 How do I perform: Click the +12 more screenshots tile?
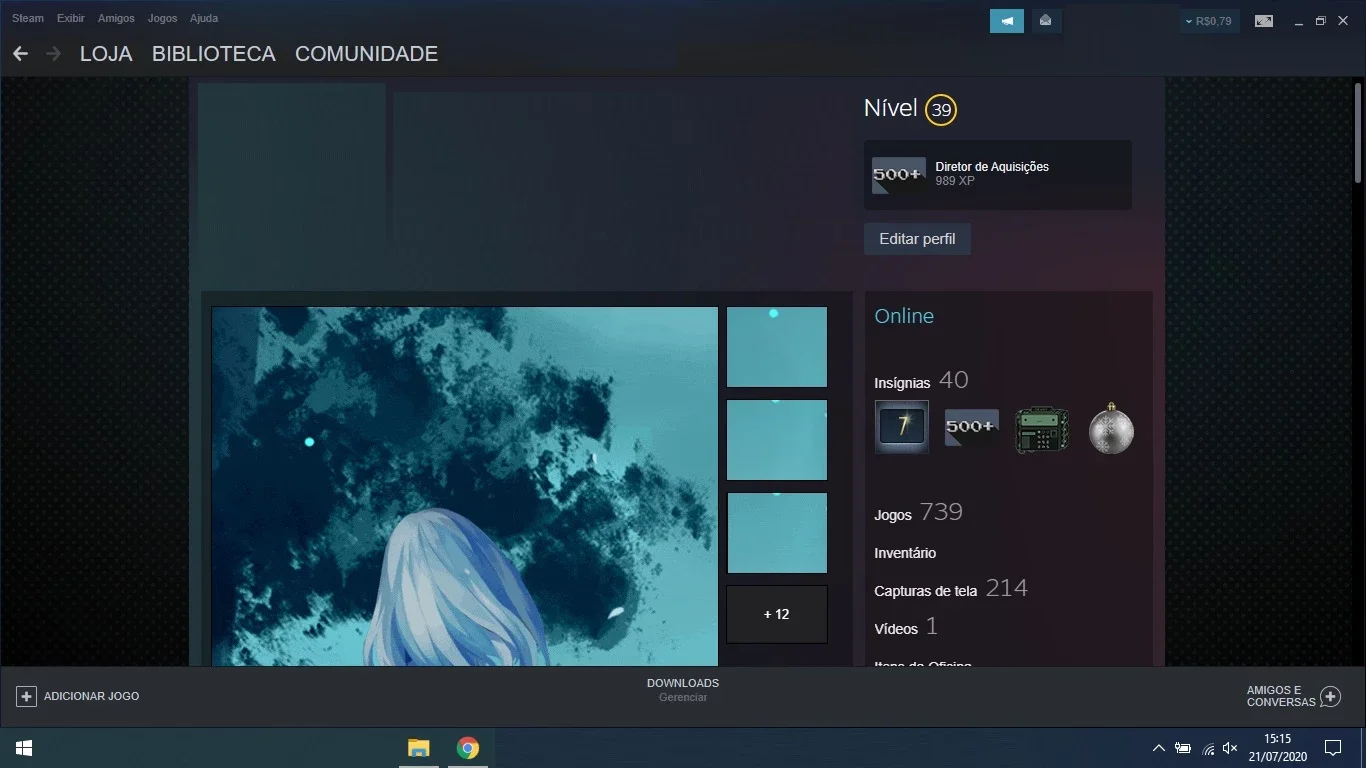click(777, 614)
